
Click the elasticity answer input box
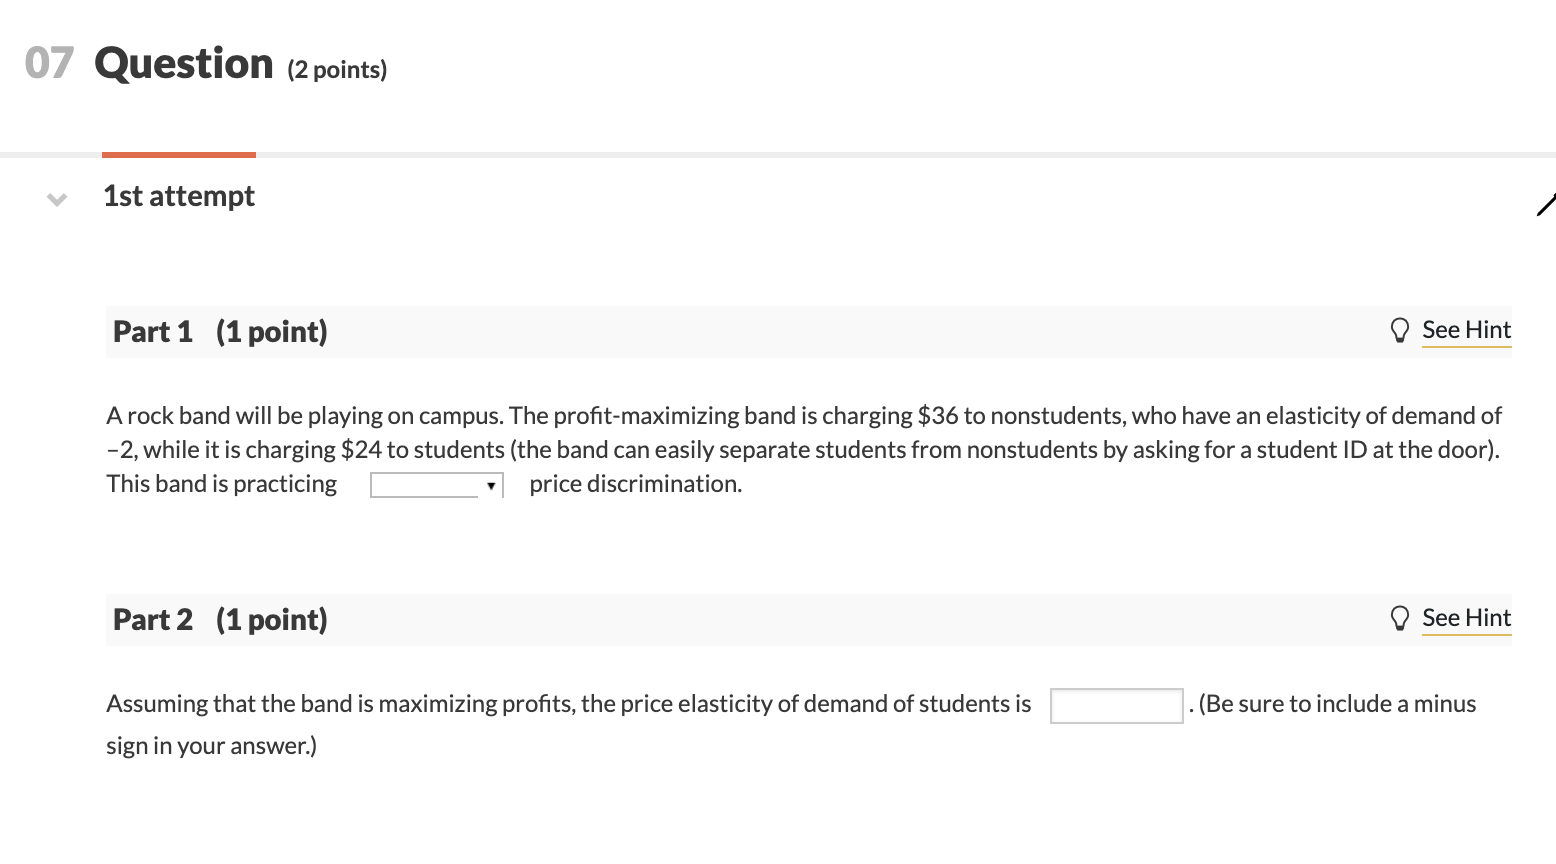(1115, 705)
